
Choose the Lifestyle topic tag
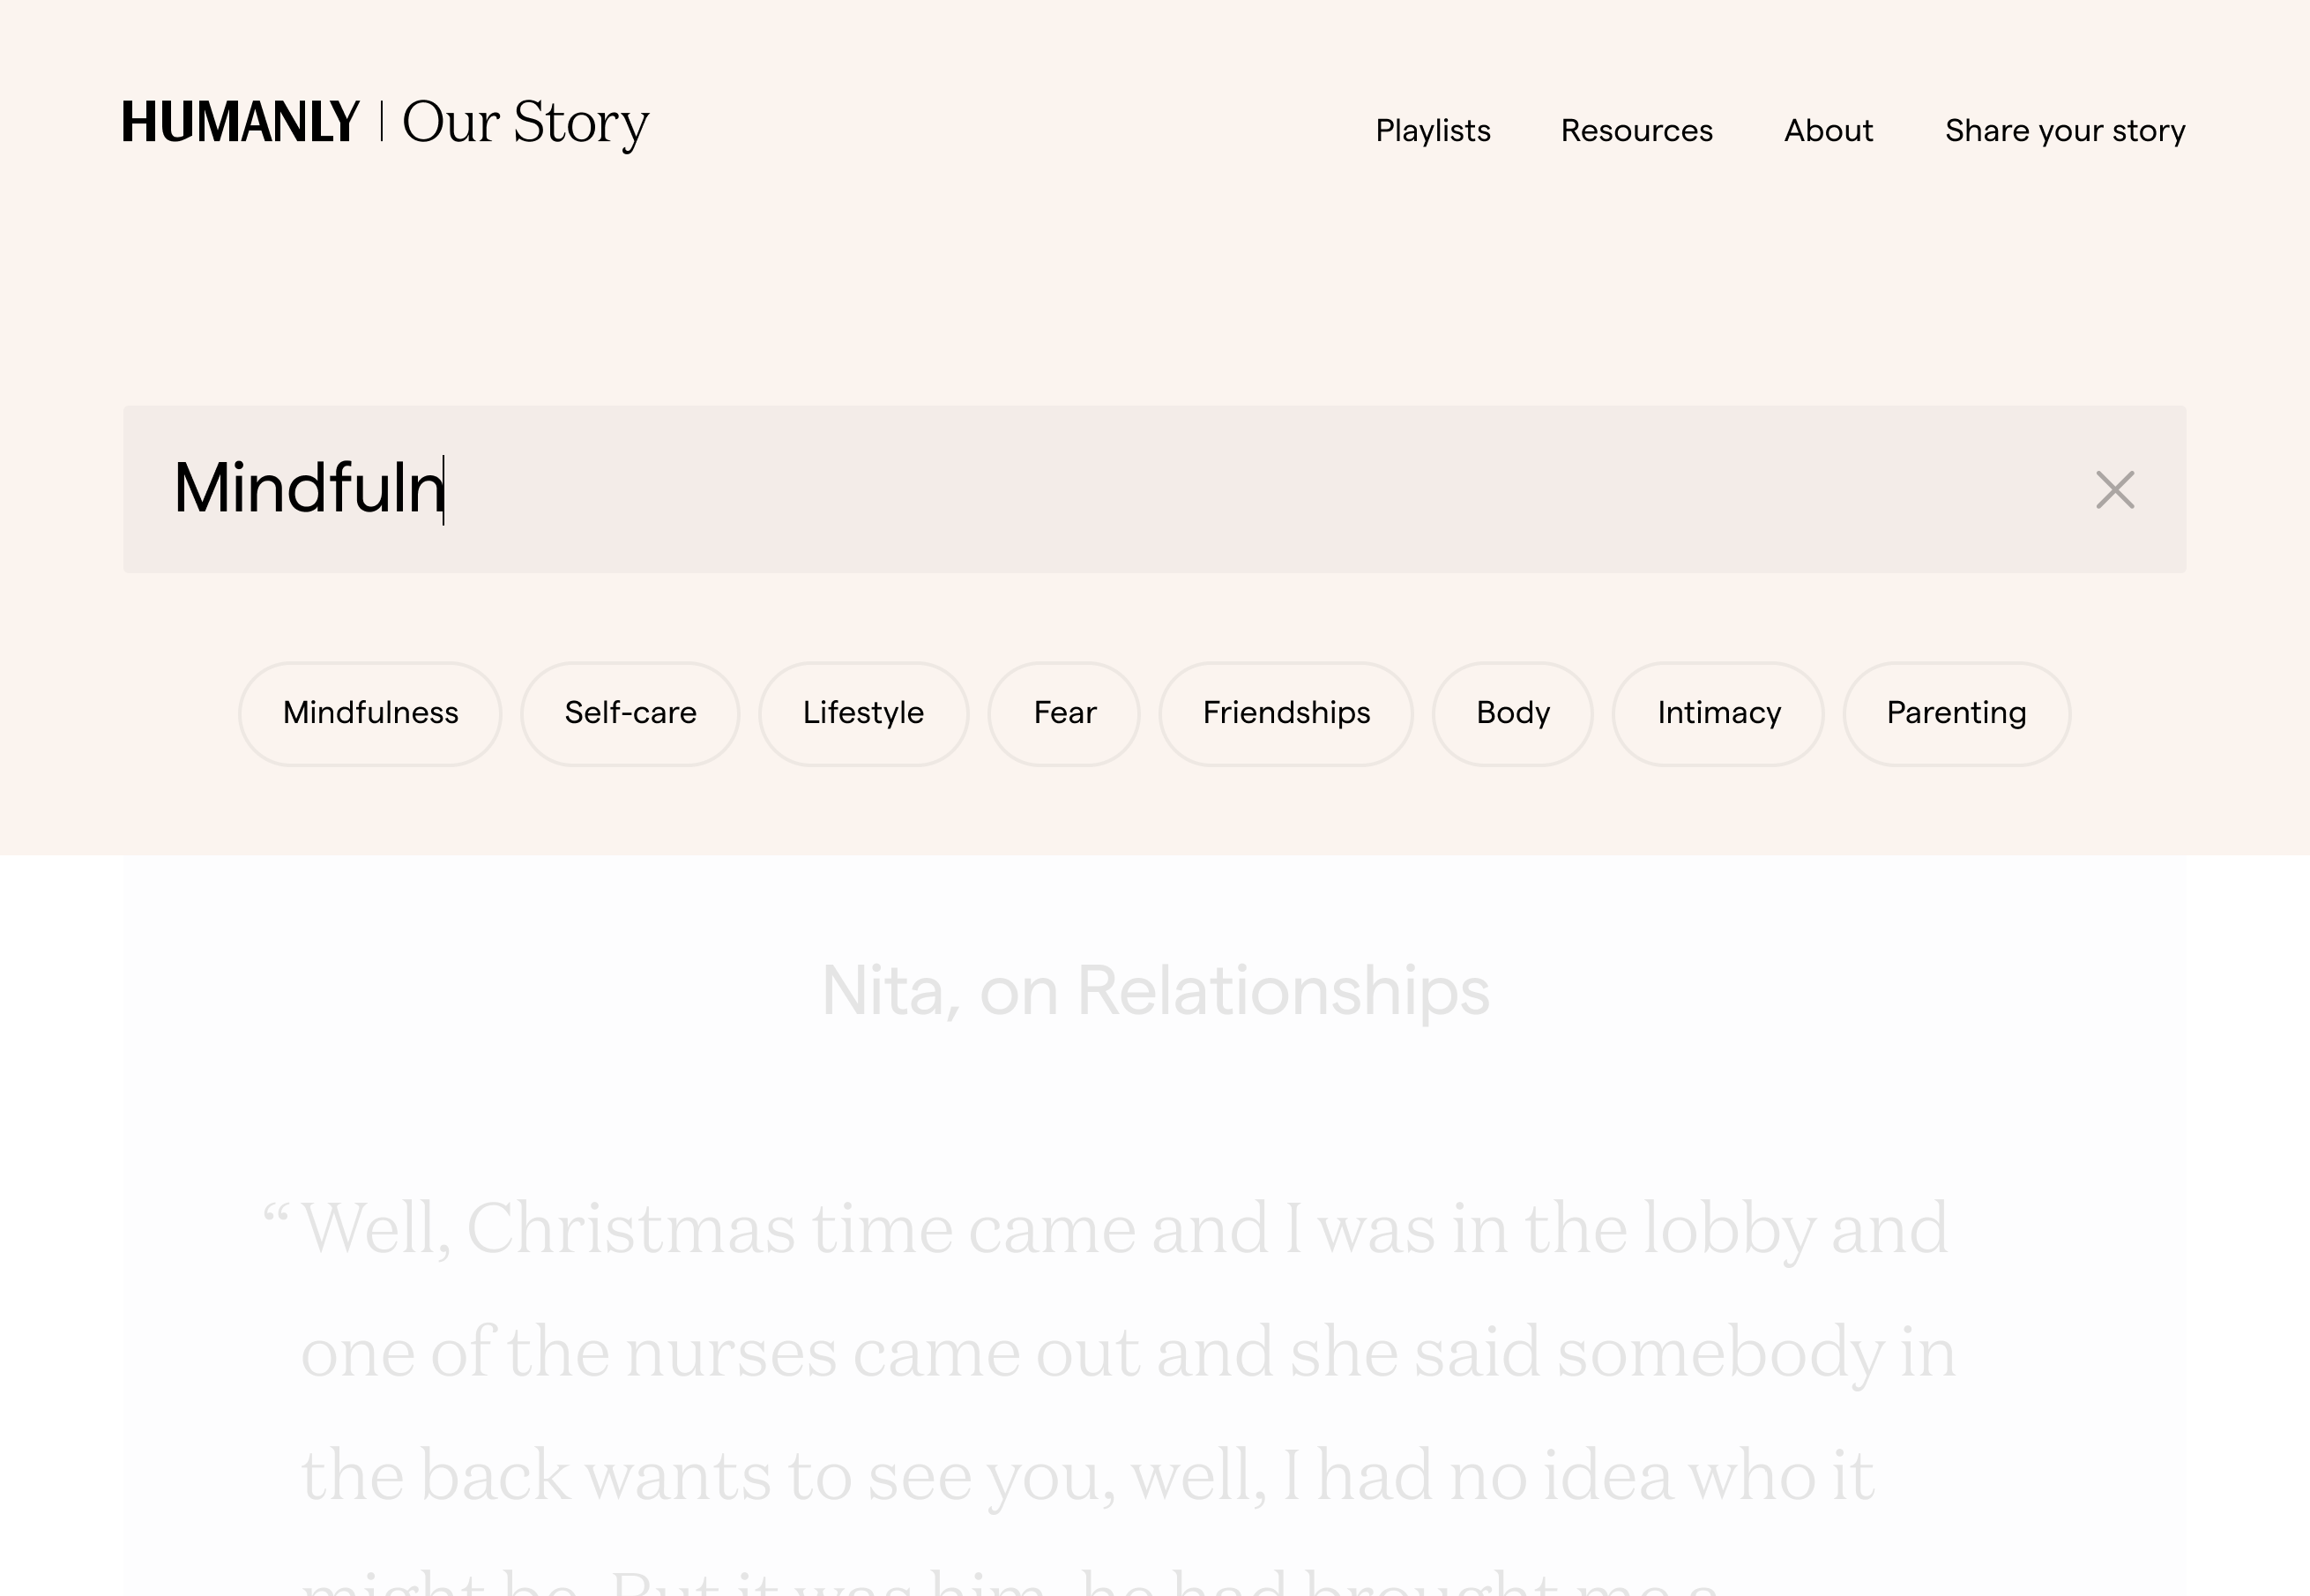(x=863, y=713)
